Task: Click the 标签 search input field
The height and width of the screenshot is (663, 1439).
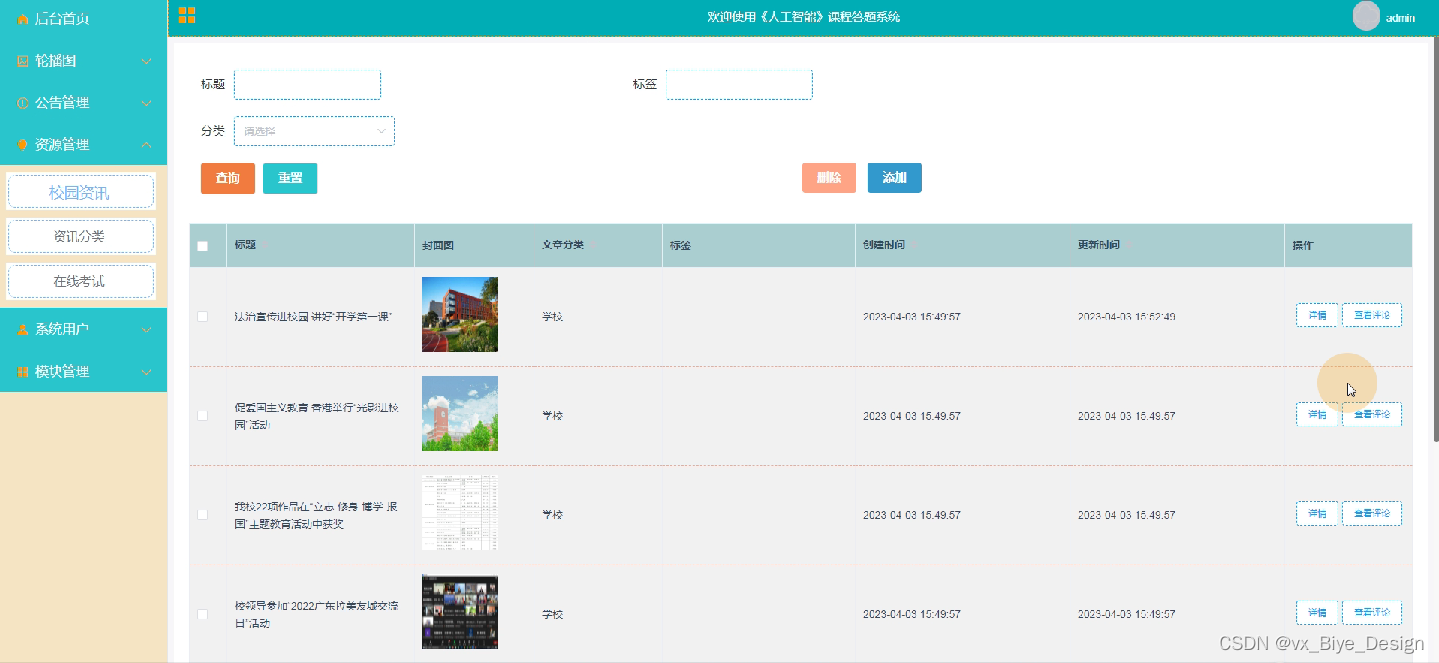Action: (x=739, y=85)
